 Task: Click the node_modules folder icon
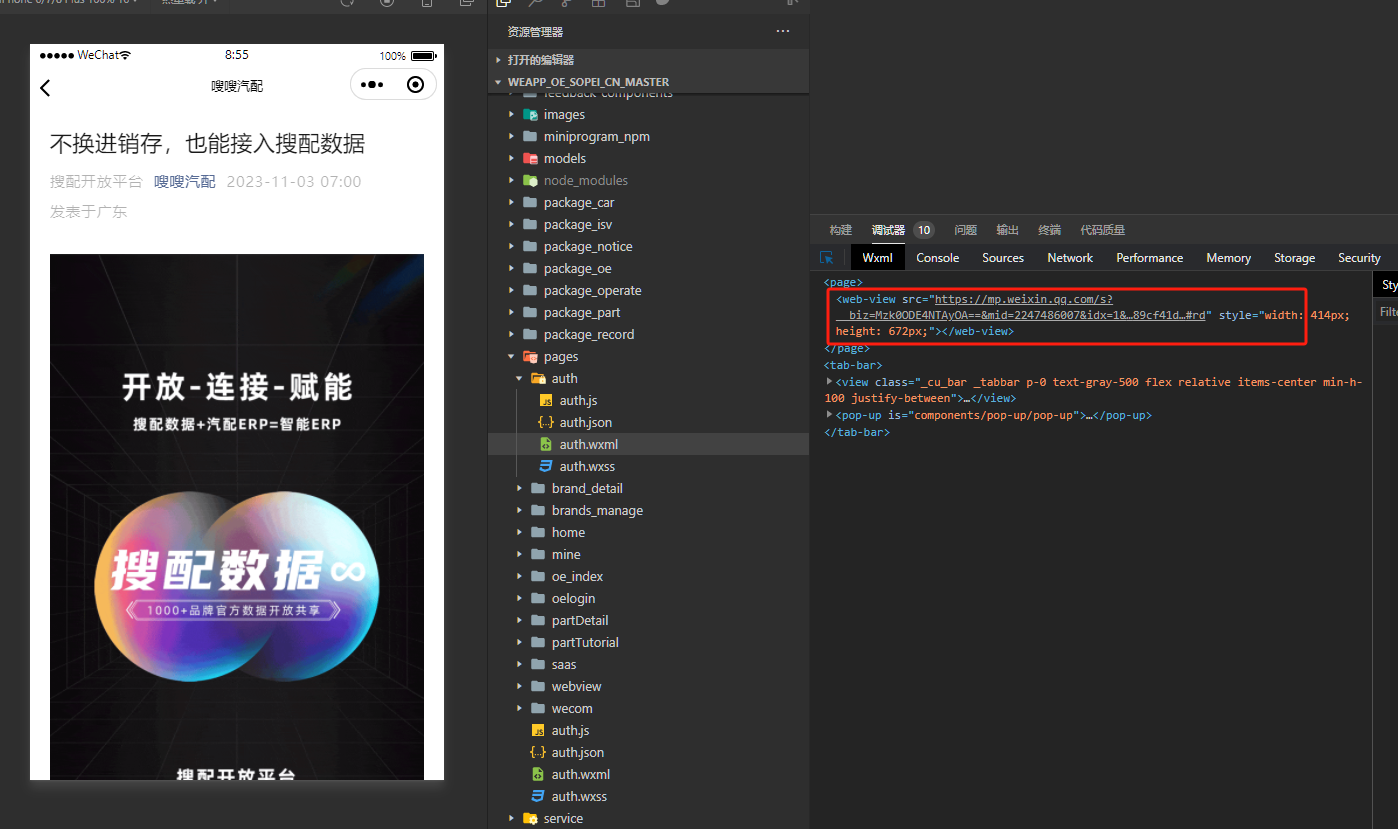[x=530, y=181]
